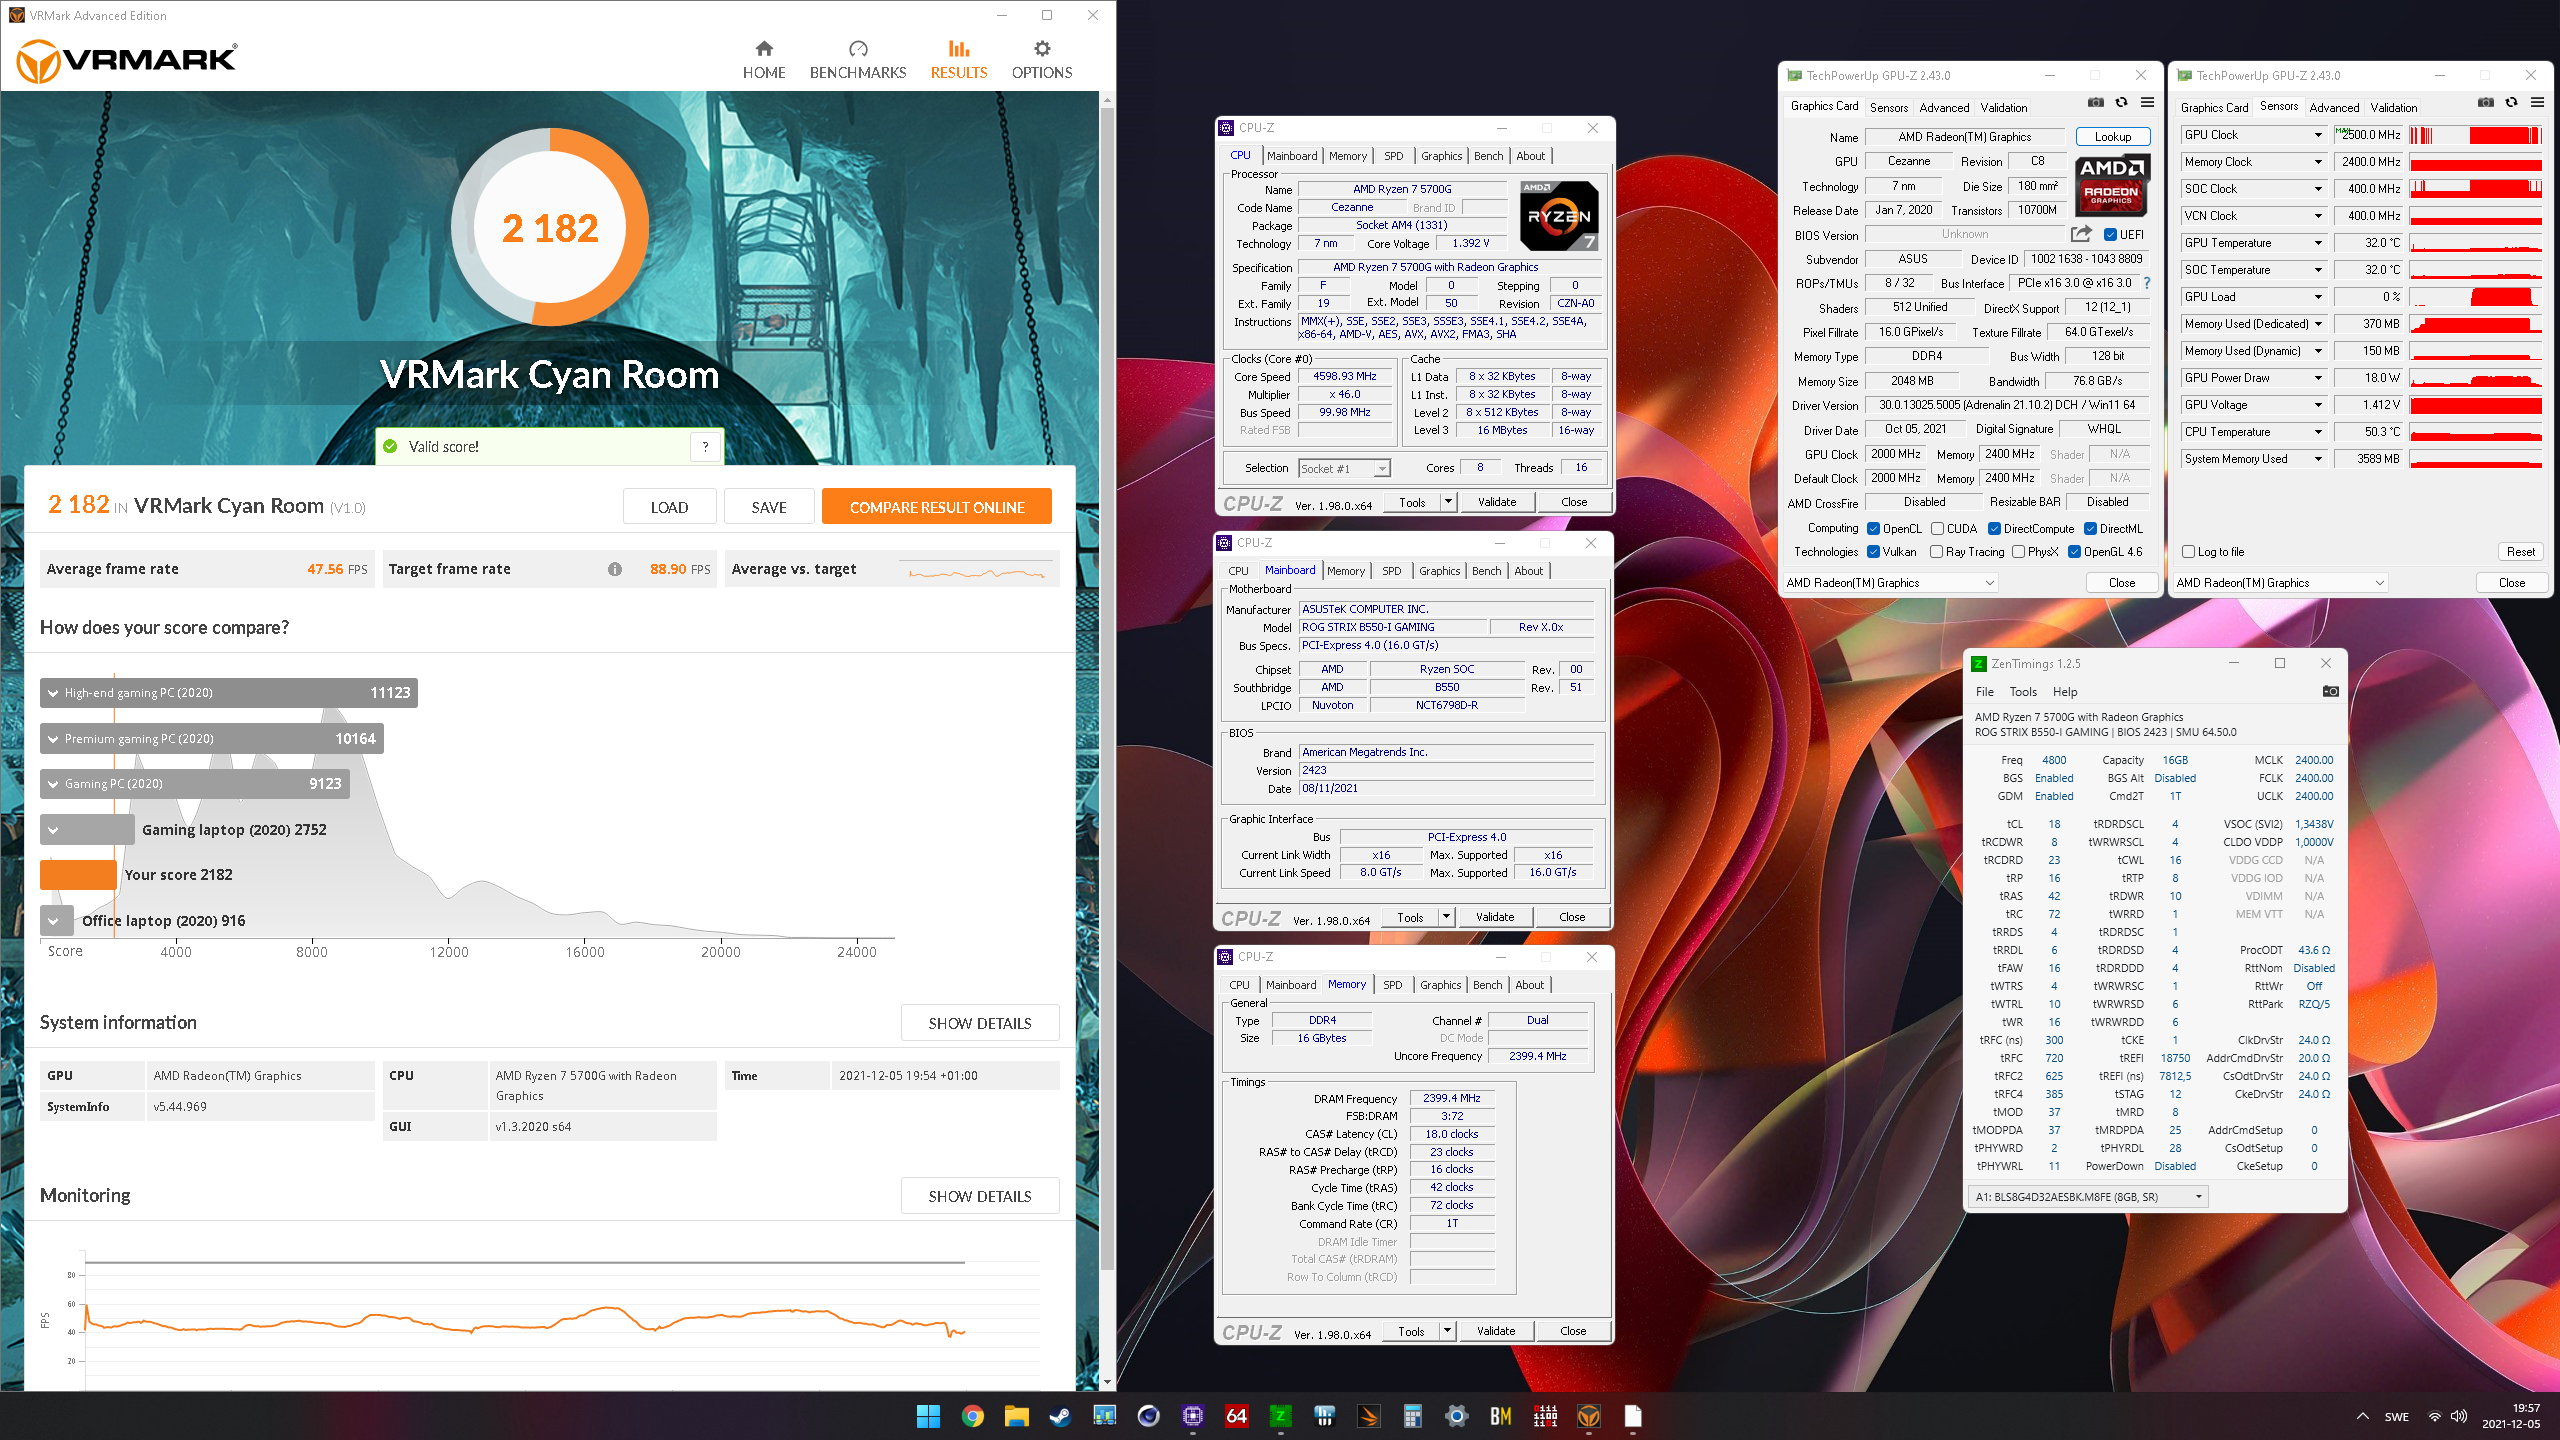Enable Log to file in GPU-Z Sensors
This screenshot has height=1440, width=2560.
(x=2188, y=552)
